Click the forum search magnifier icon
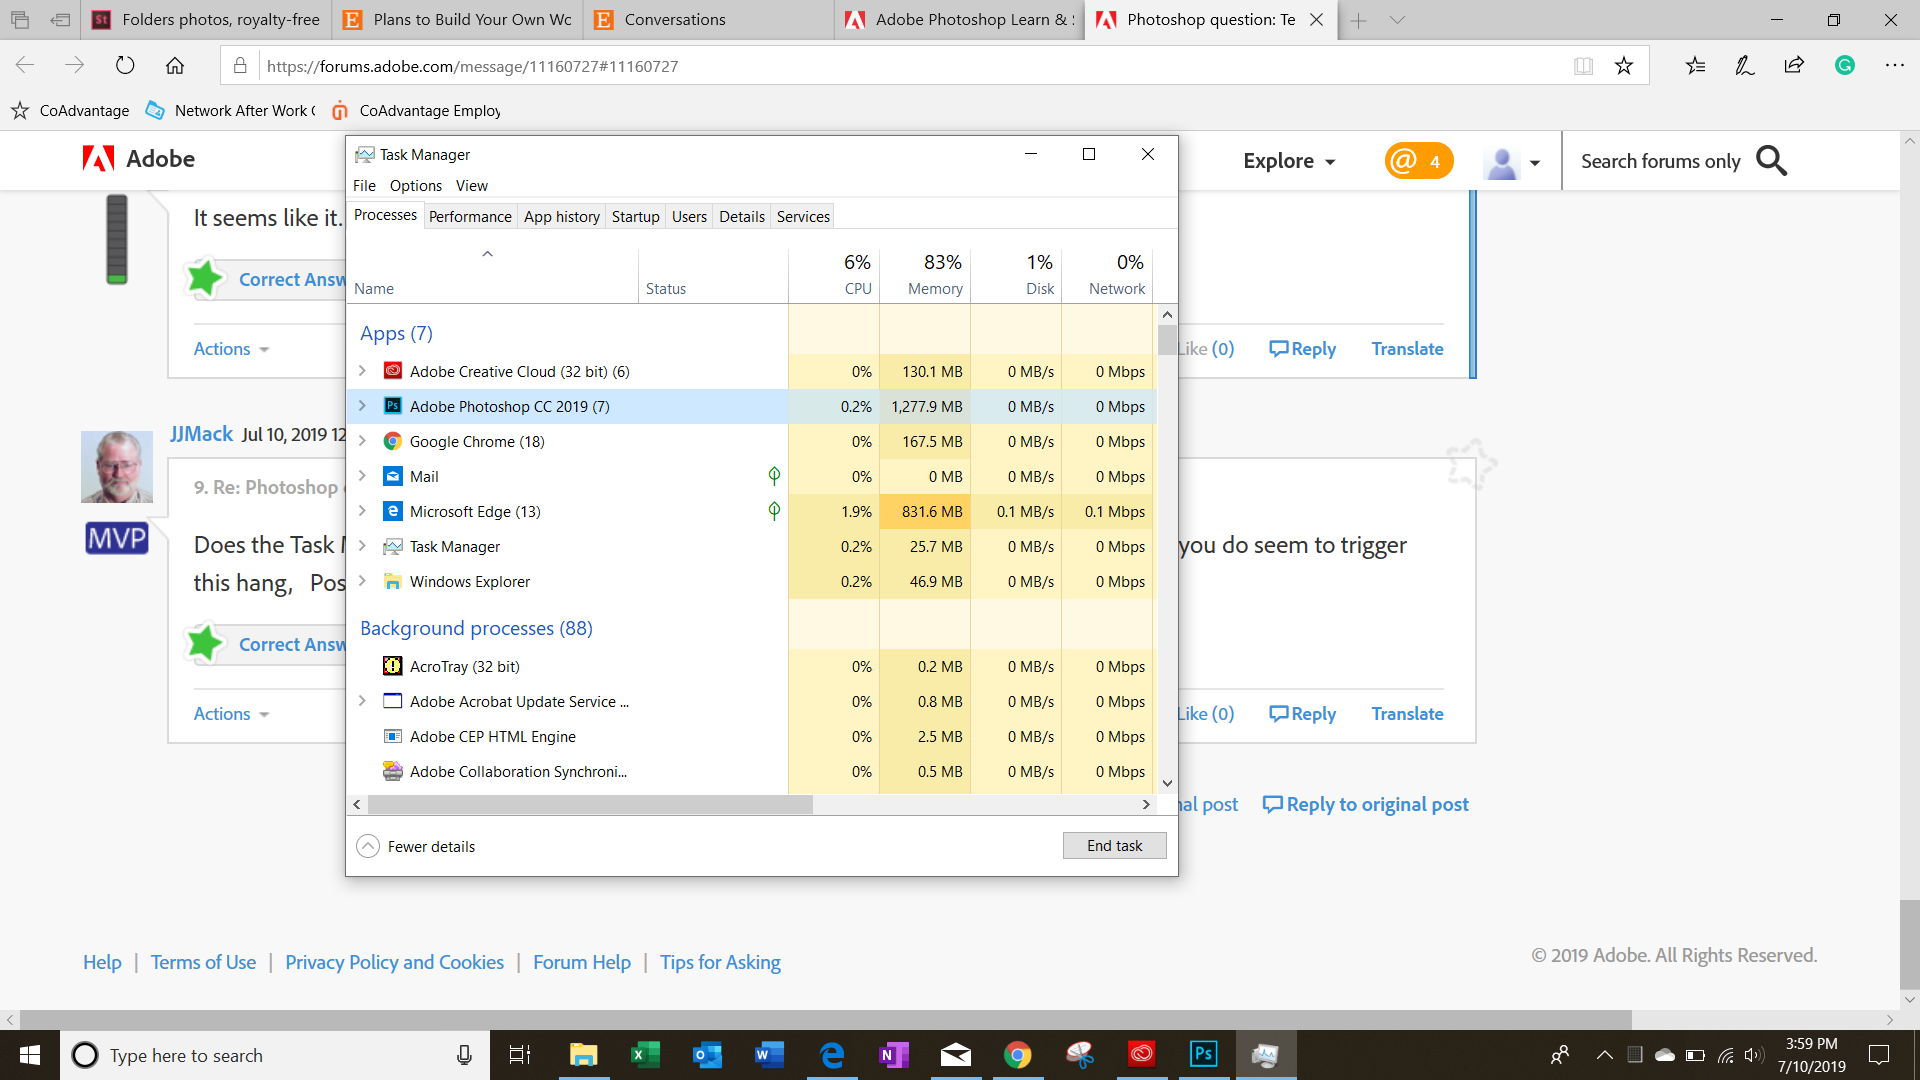Screen dimensions: 1920x1080 pyautogui.click(x=1771, y=161)
